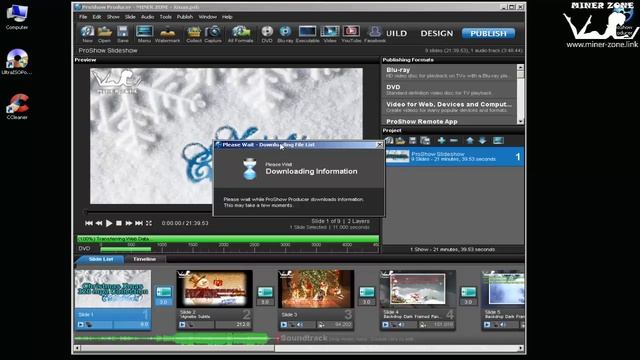
Task: Select the Blu-ray toolbar icon
Action: (x=285, y=33)
